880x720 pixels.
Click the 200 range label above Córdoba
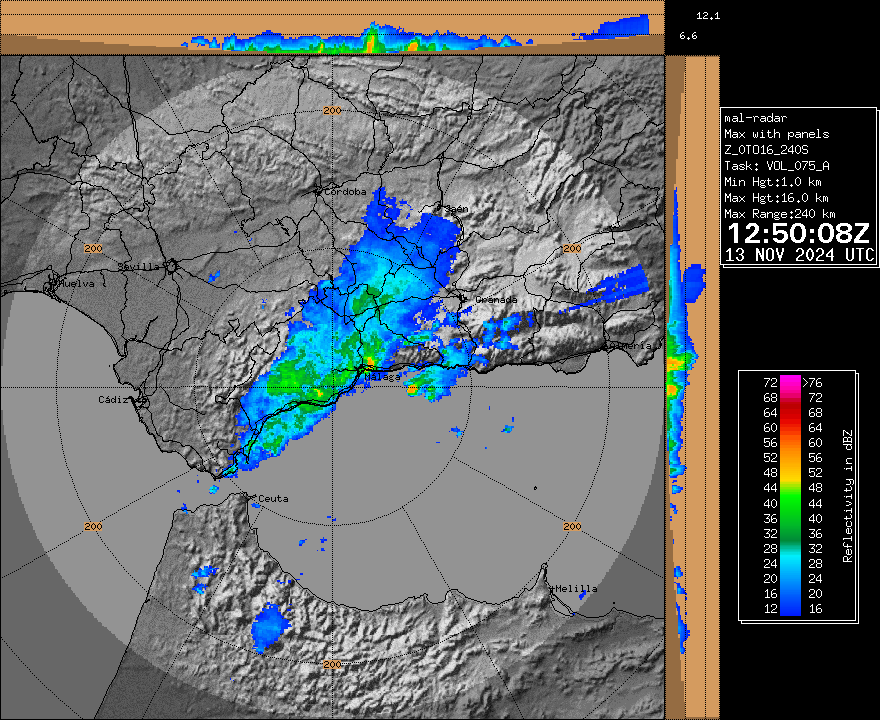tap(333, 110)
